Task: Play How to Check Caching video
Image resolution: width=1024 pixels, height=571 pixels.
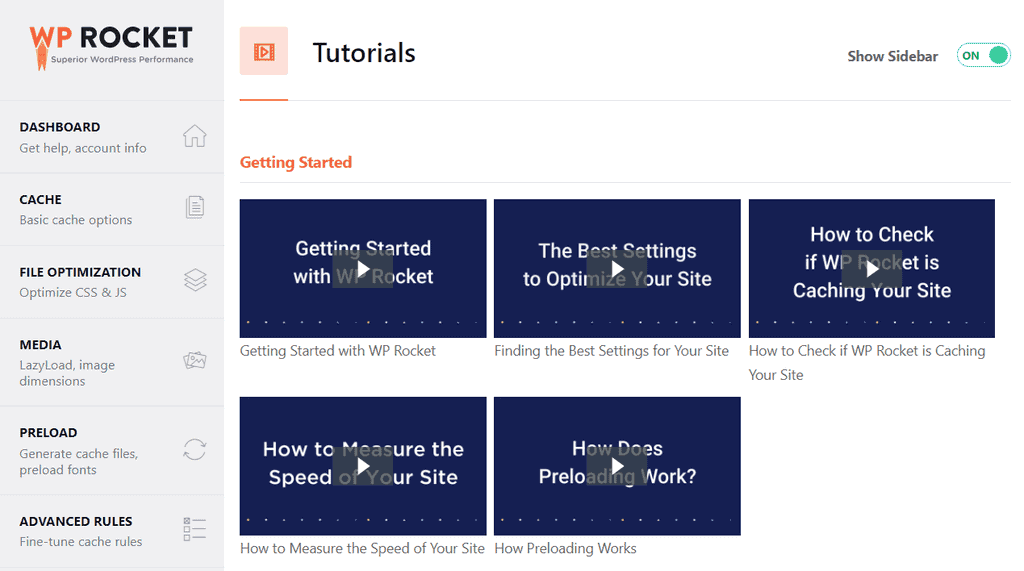Action: [x=872, y=269]
